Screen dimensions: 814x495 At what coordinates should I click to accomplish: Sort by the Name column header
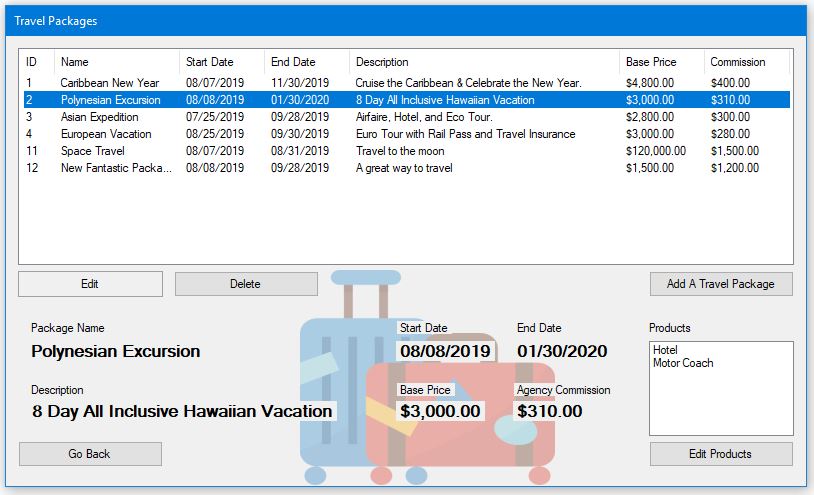click(x=116, y=62)
